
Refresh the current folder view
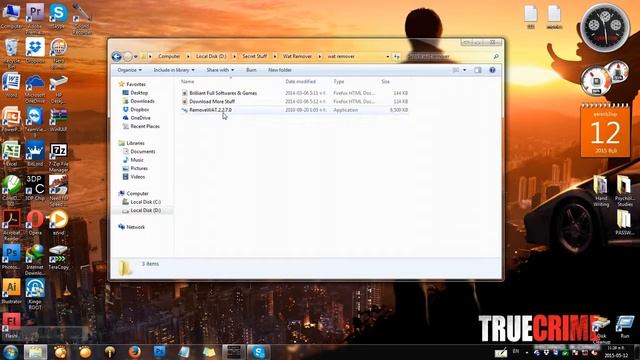[396, 57]
